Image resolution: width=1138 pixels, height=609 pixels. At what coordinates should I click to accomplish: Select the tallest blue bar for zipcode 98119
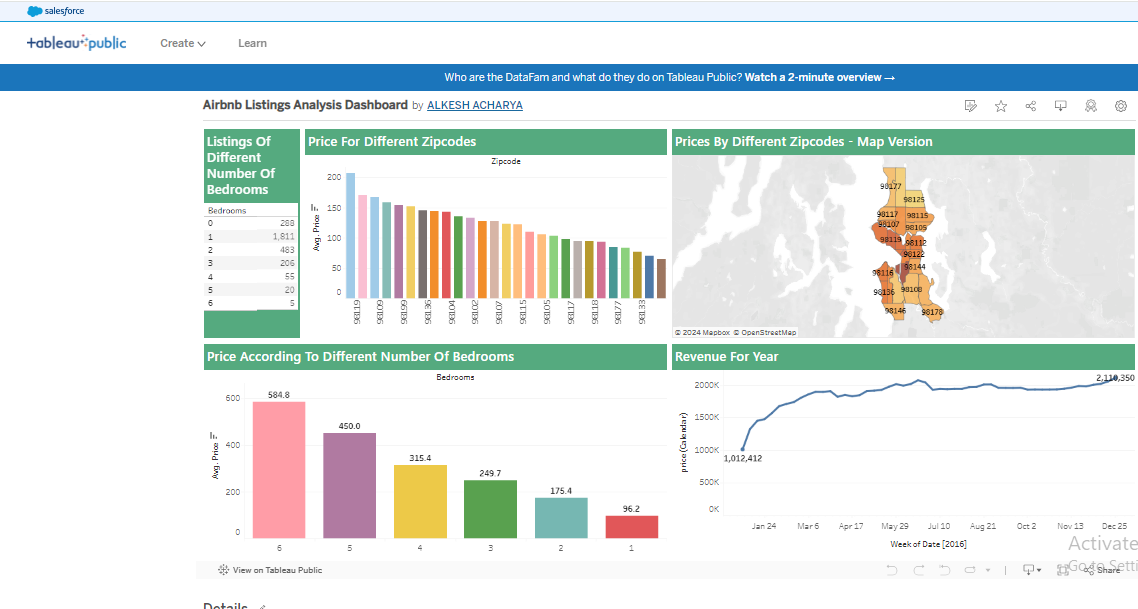coord(350,235)
